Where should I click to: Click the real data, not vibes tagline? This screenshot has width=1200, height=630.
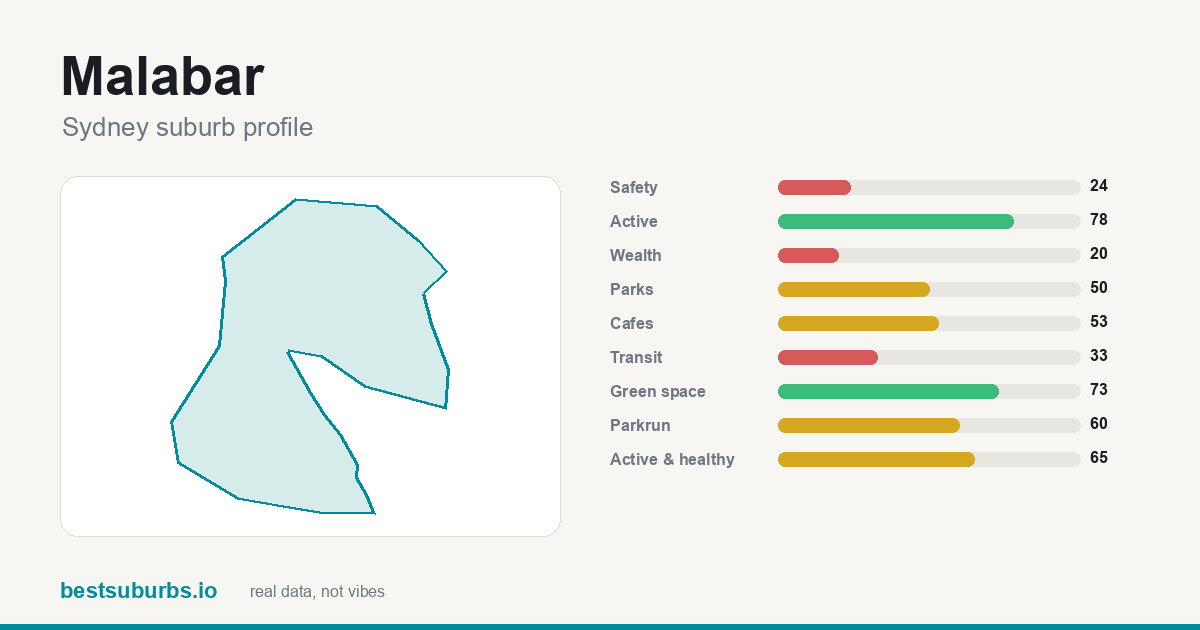pyautogui.click(x=317, y=592)
